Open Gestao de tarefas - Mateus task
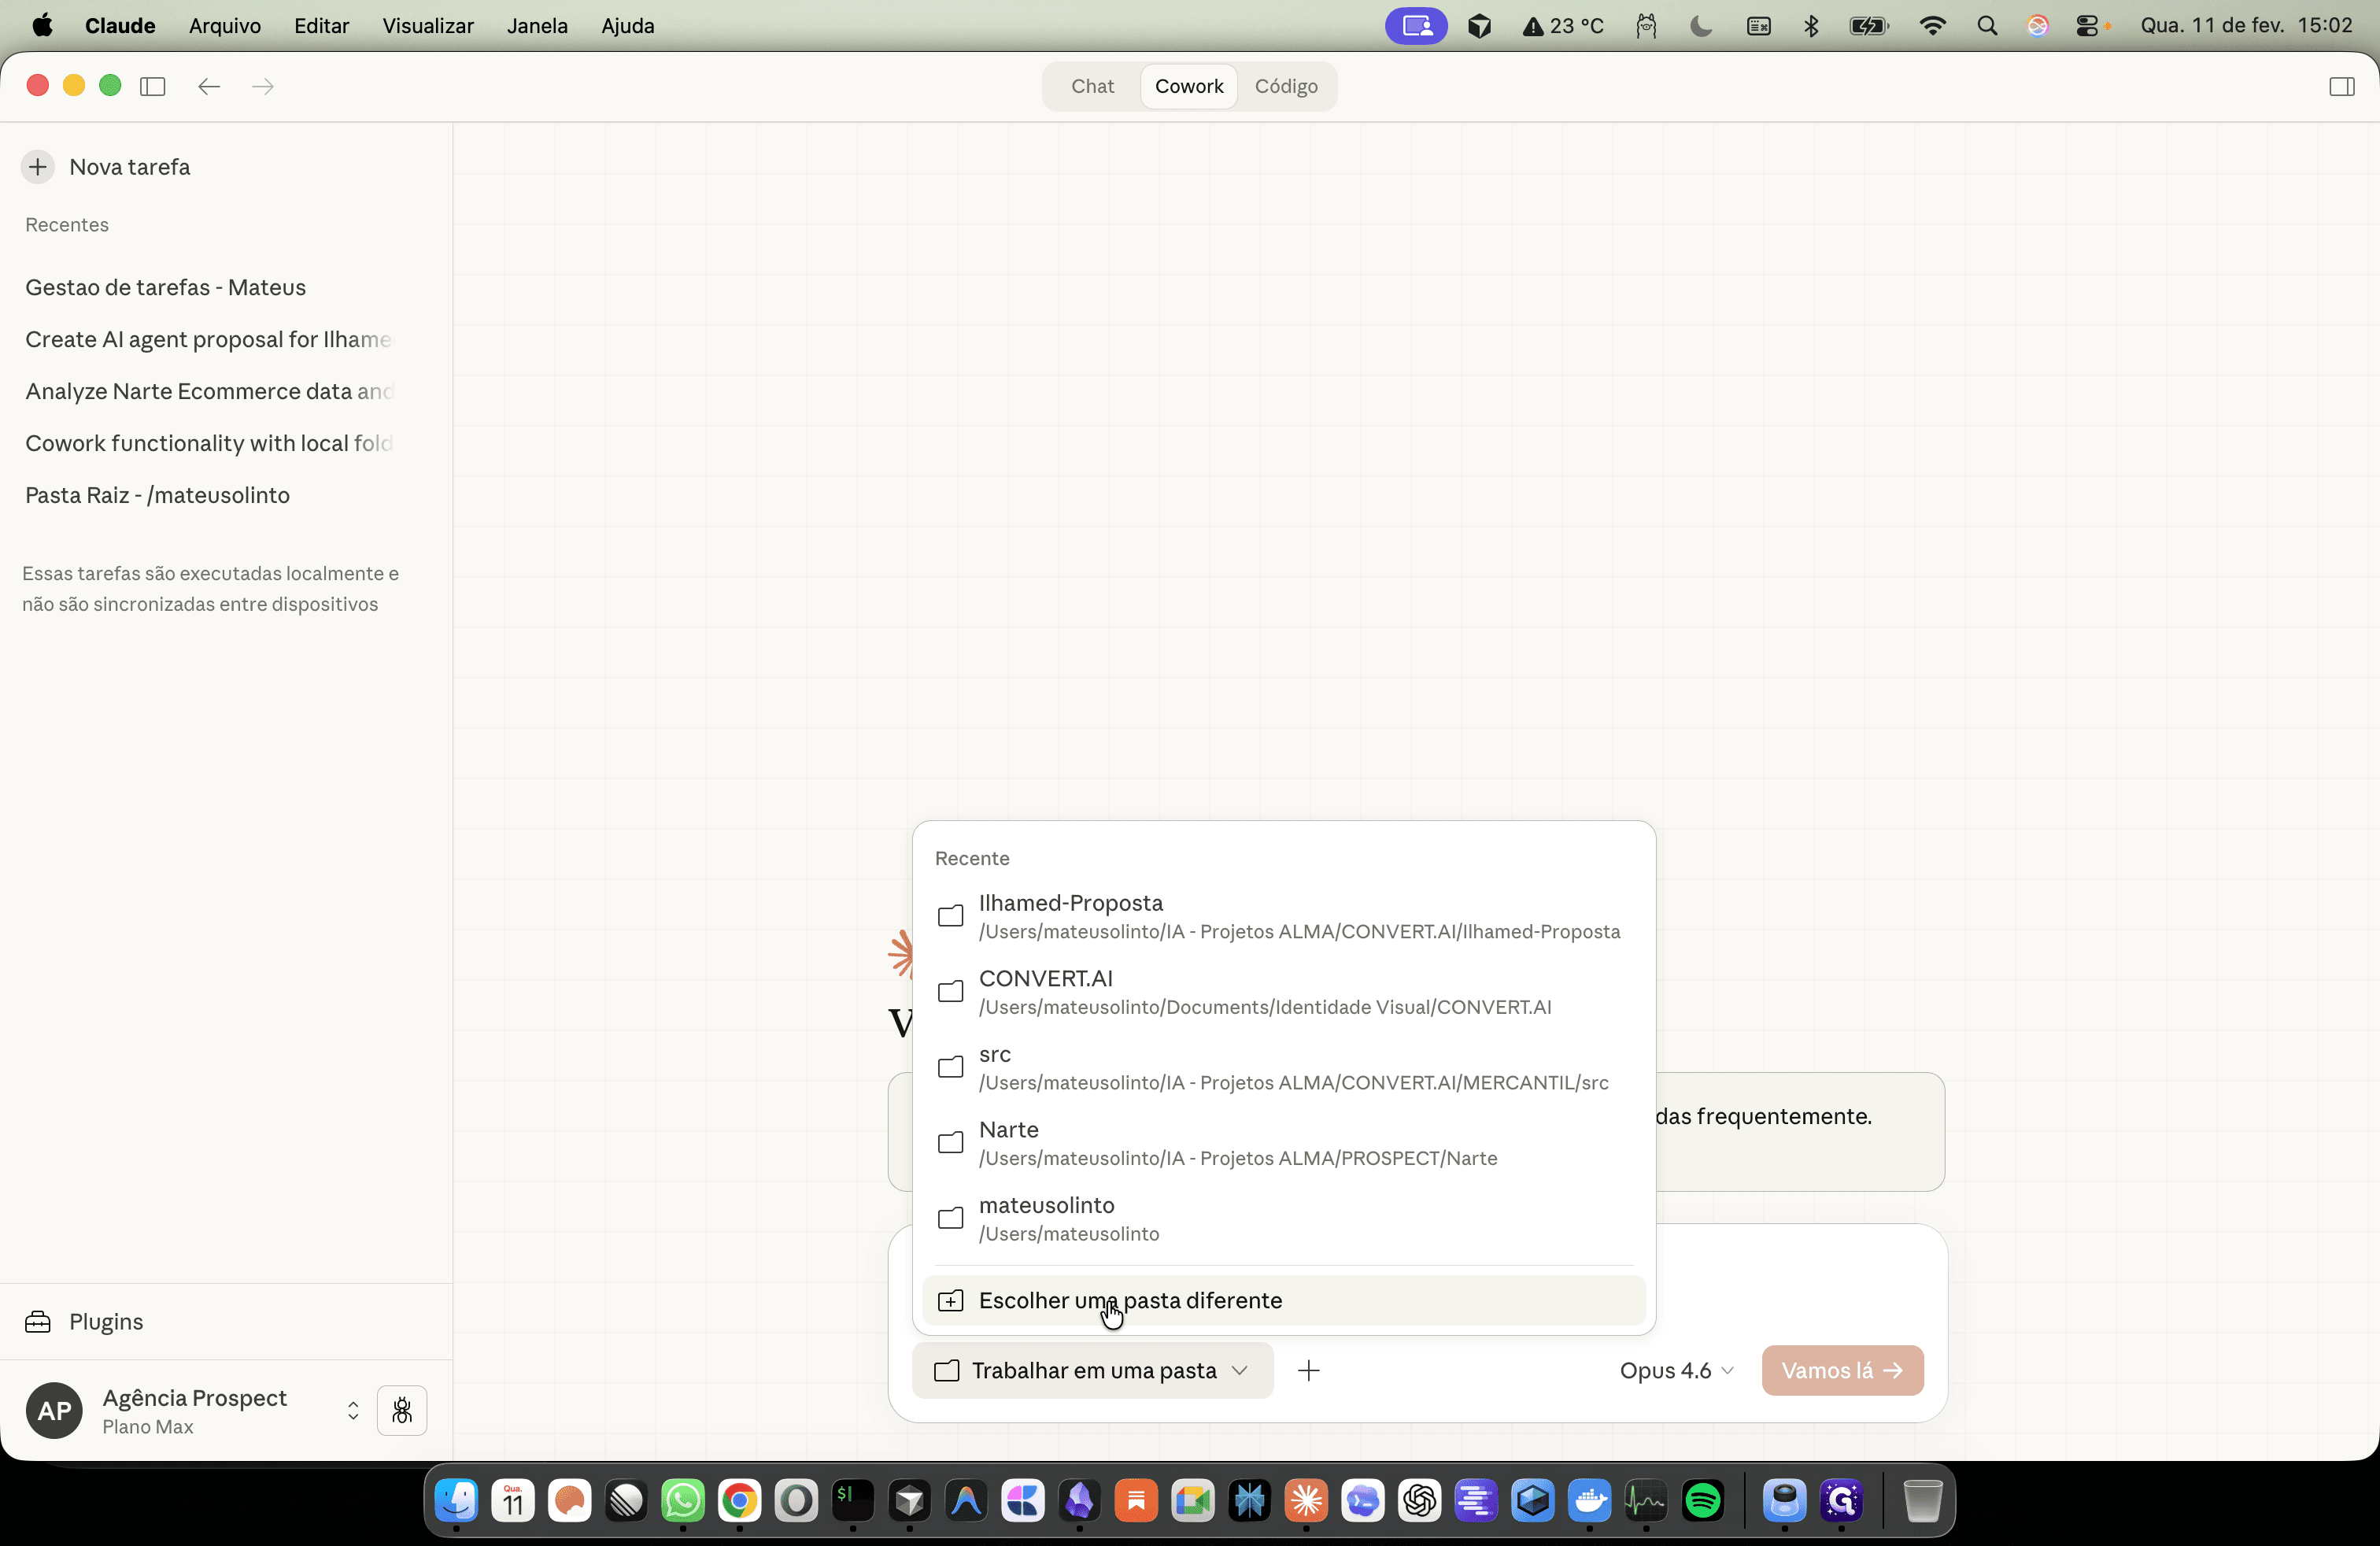Screen dimensions: 2380x1546 point(166,287)
